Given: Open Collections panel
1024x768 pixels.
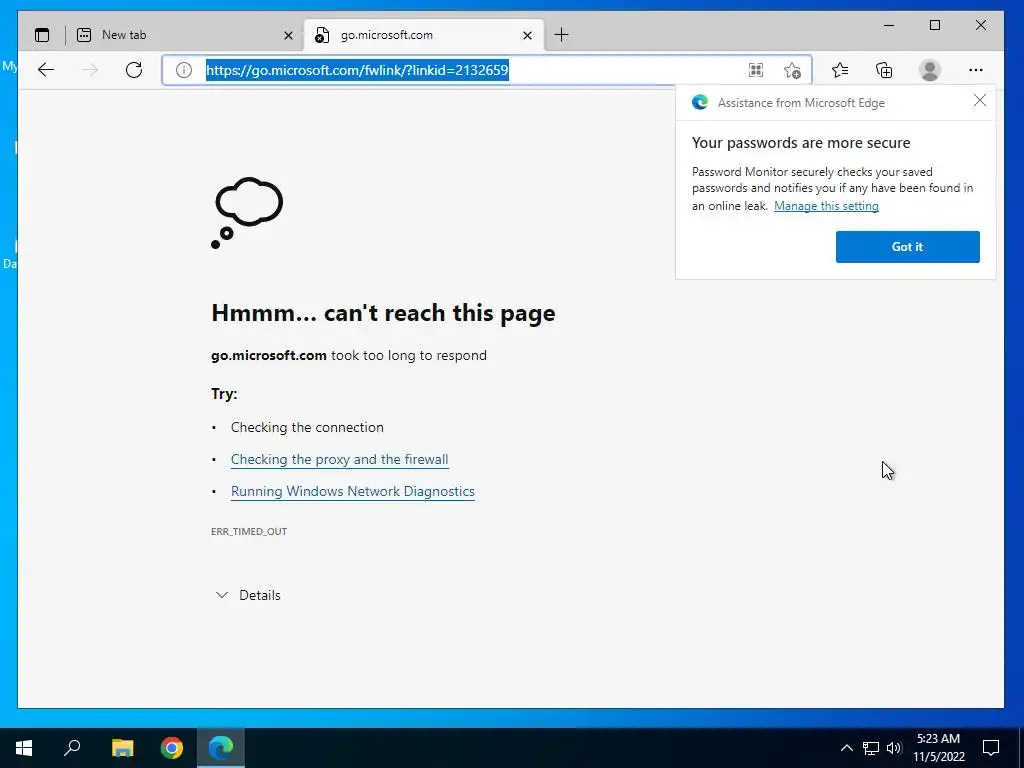Looking at the screenshot, I should tap(884, 70).
